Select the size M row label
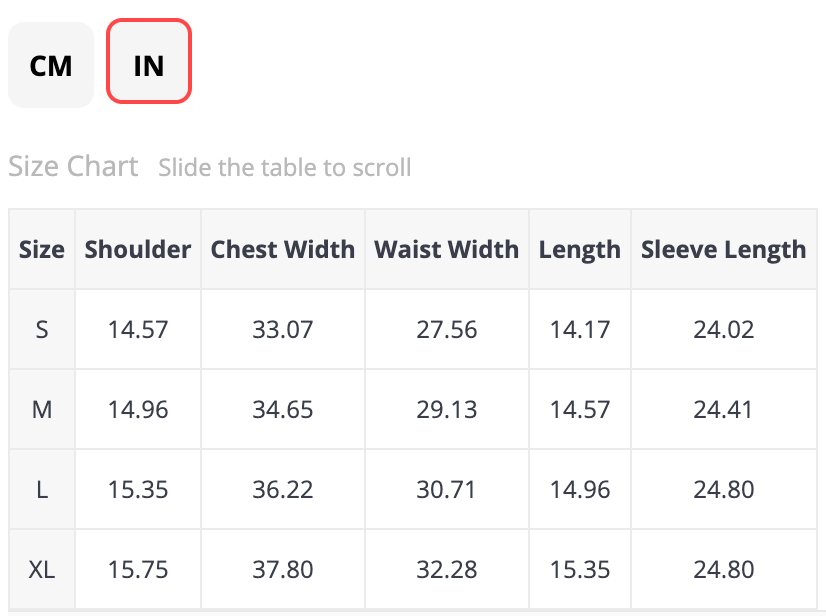The width and height of the screenshot is (826, 616). point(42,410)
